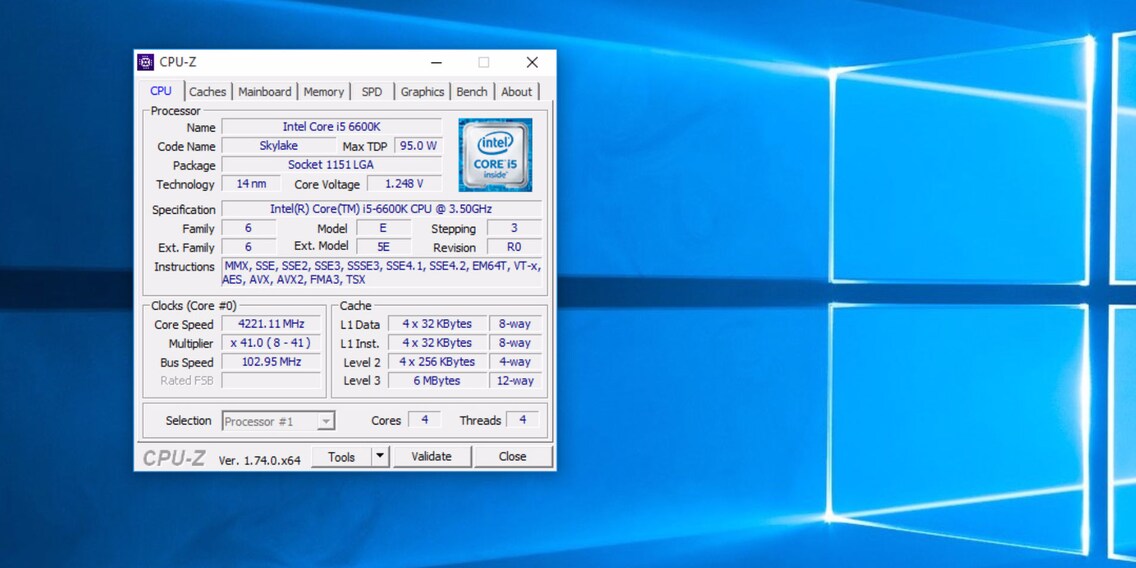Click the version text 'Ver. 1.74.0.x64'

click(259, 460)
